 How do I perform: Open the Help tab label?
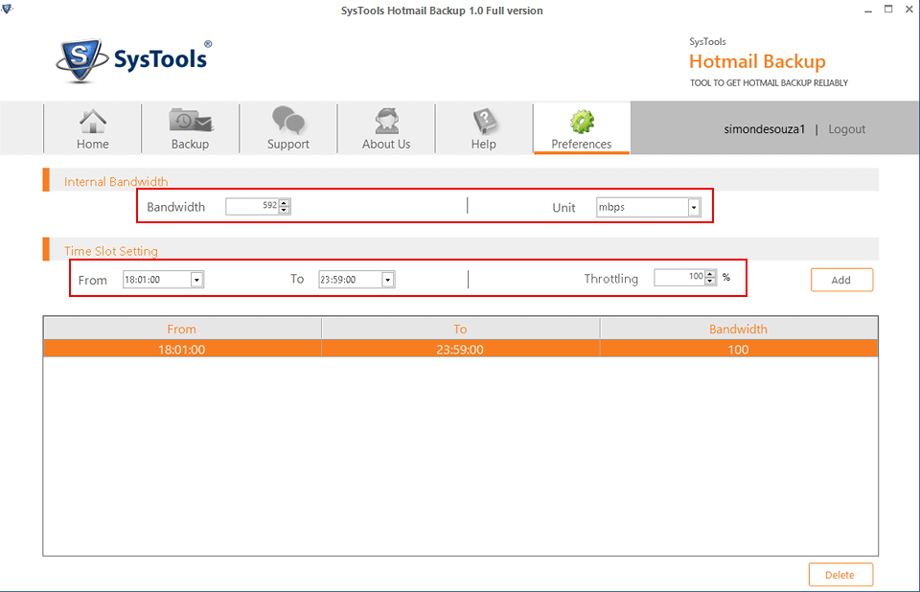pos(483,144)
